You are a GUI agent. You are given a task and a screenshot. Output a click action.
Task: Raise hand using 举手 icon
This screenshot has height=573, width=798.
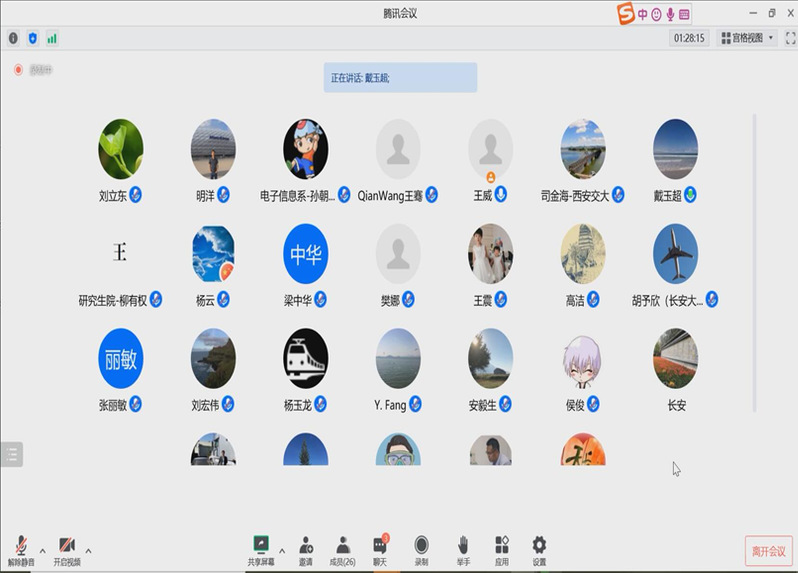click(463, 547)
